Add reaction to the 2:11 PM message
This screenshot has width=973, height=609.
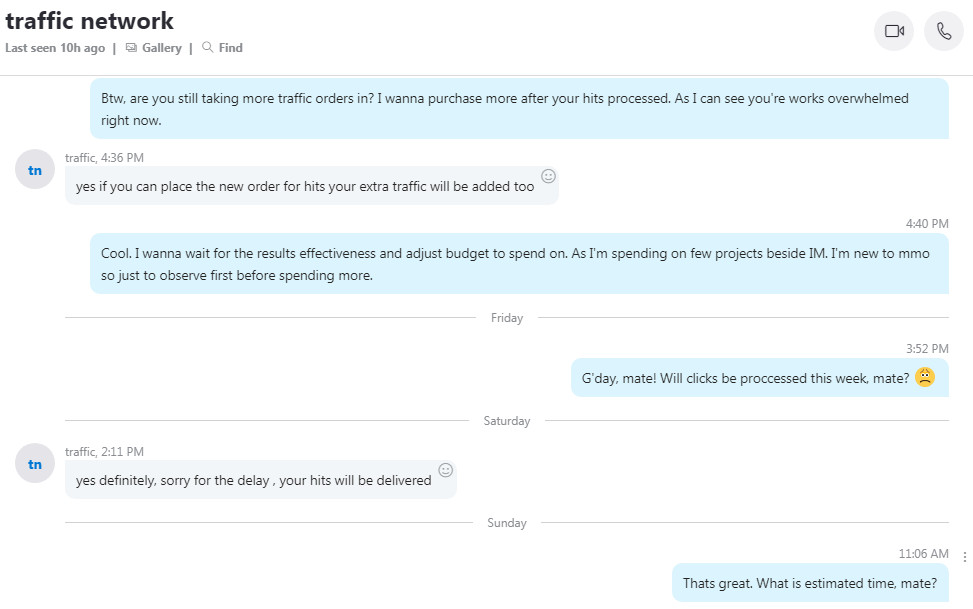446,471
